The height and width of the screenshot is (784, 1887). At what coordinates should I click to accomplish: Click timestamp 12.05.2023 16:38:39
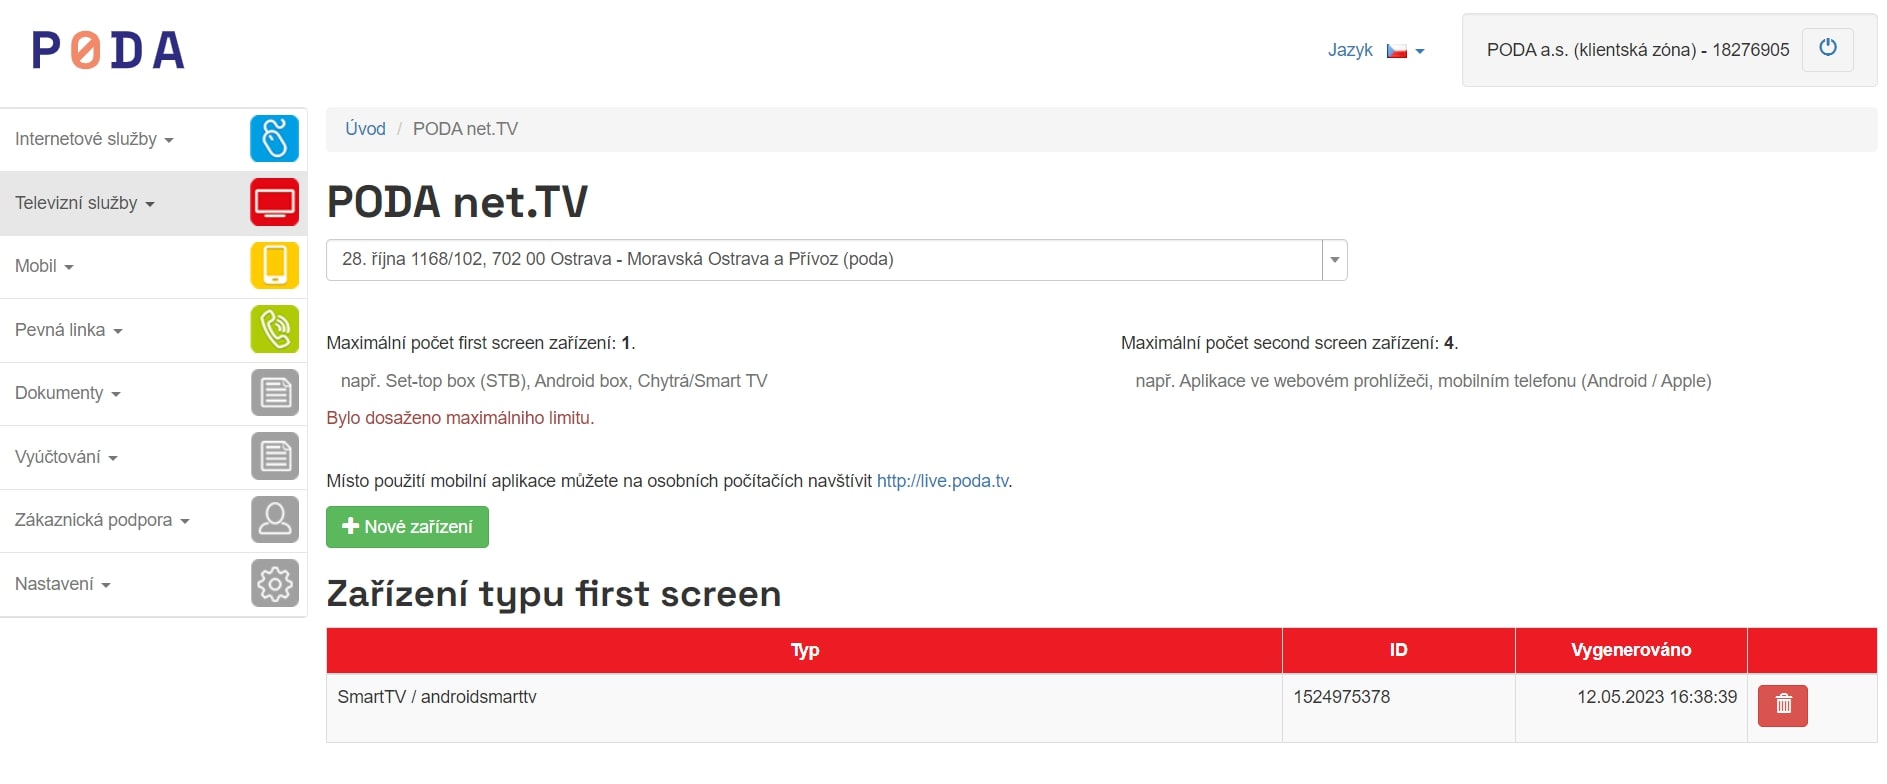click(1657, 697)
